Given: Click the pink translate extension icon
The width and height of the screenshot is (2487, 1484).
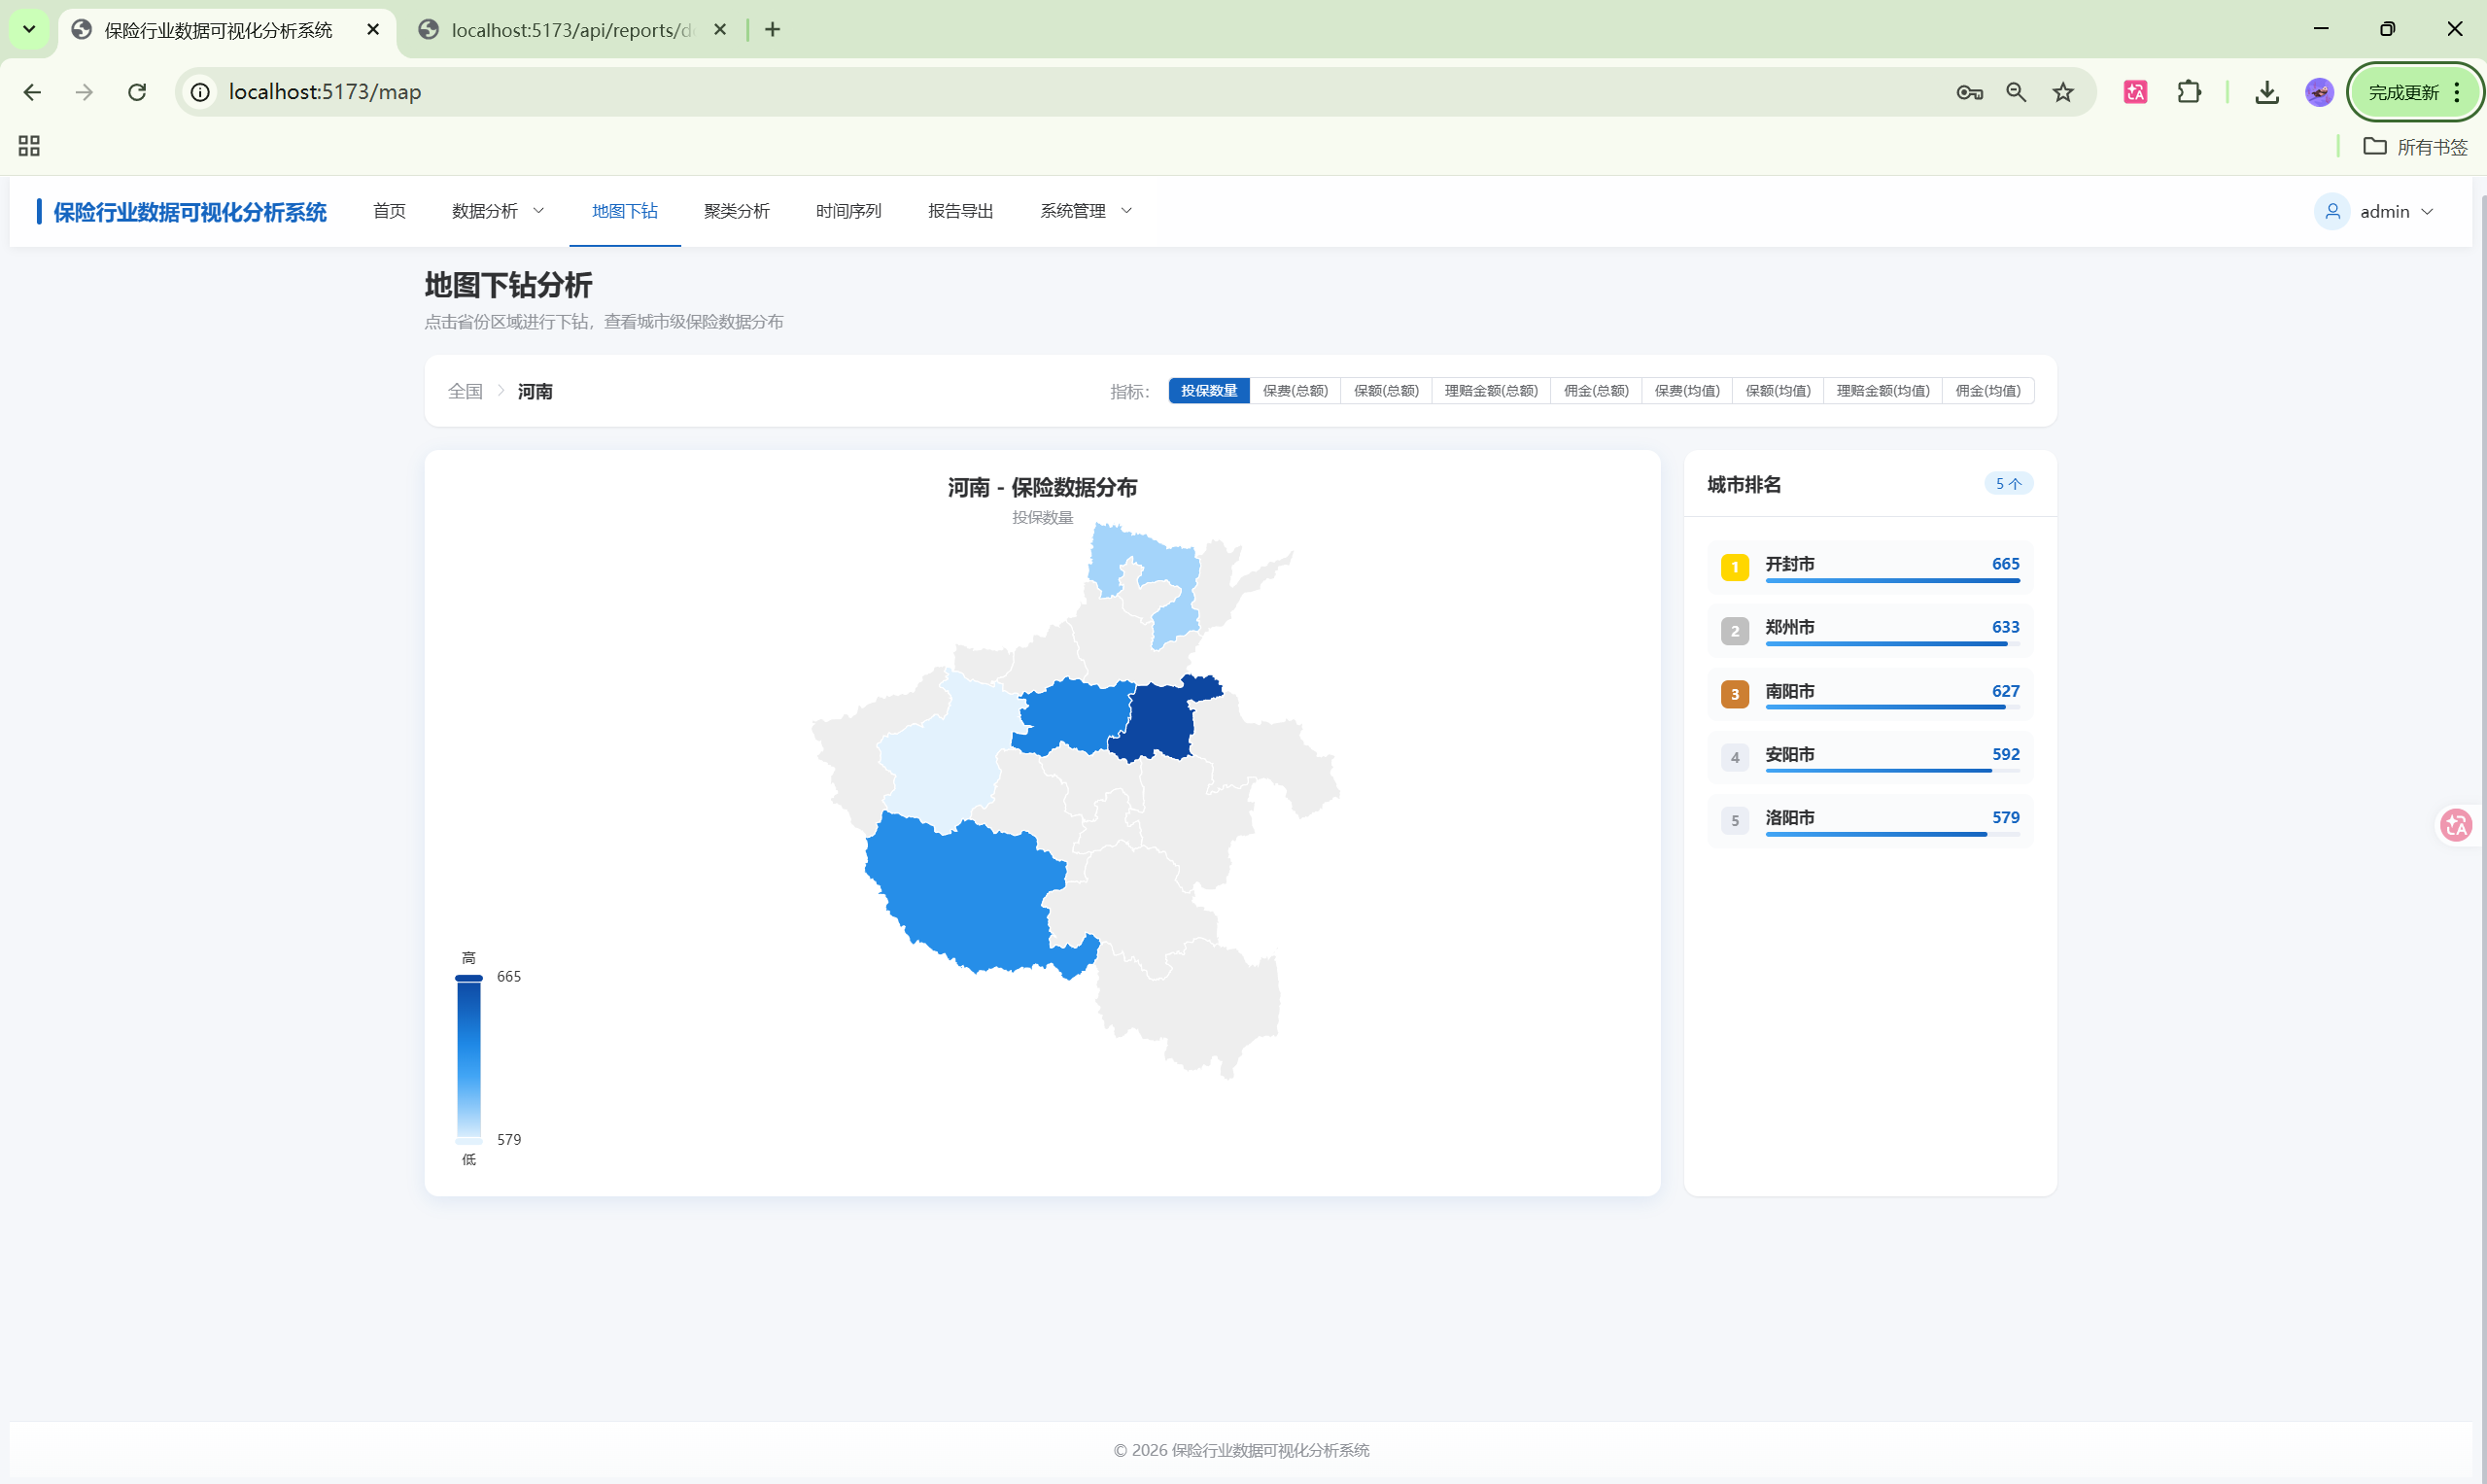Looking at the screenshot, I should [x=2135, y=92].
